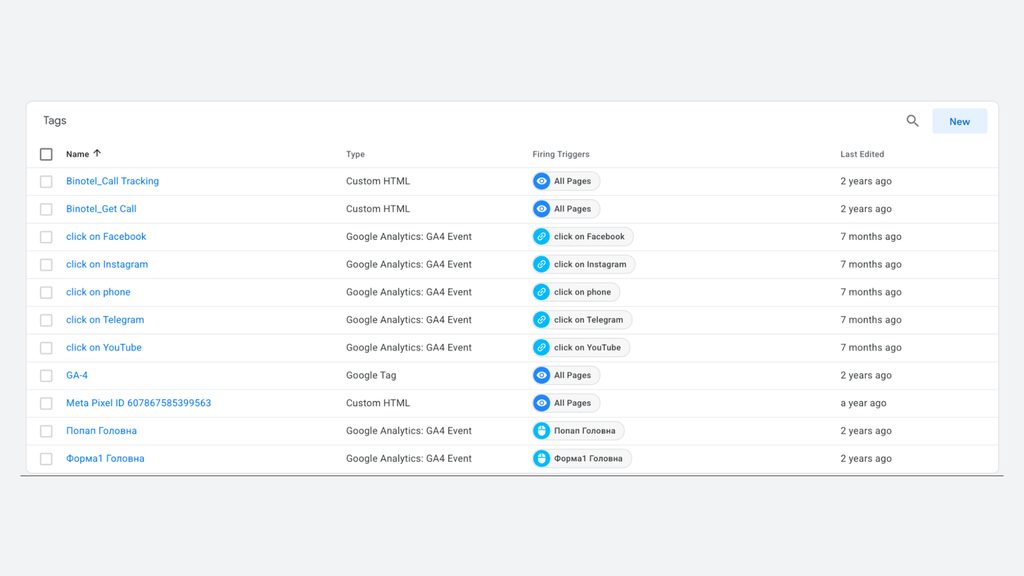Screen dimensions: 1024x576
Task: Click the eye icon in the Binotel_Get Call row
Action: click(x=541, y=209)
